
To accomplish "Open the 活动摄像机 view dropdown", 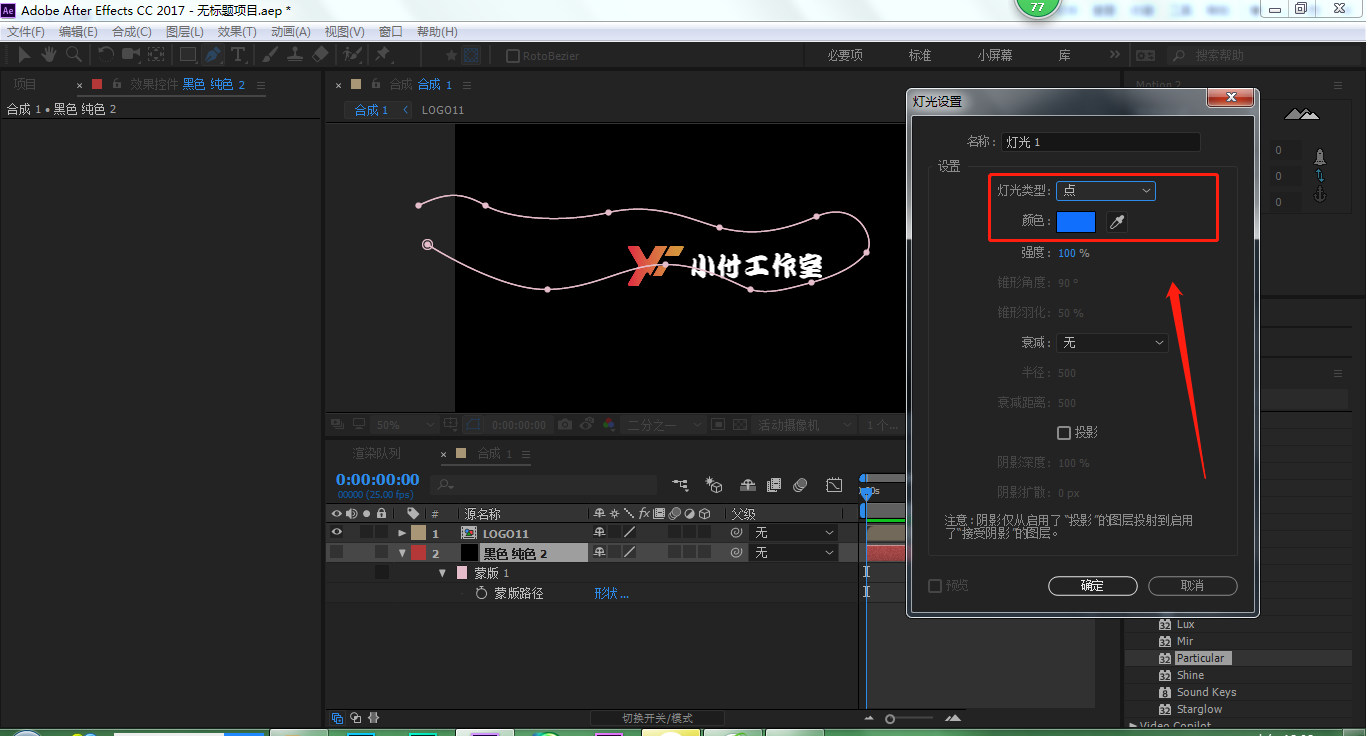I will (x=804, y=425).
